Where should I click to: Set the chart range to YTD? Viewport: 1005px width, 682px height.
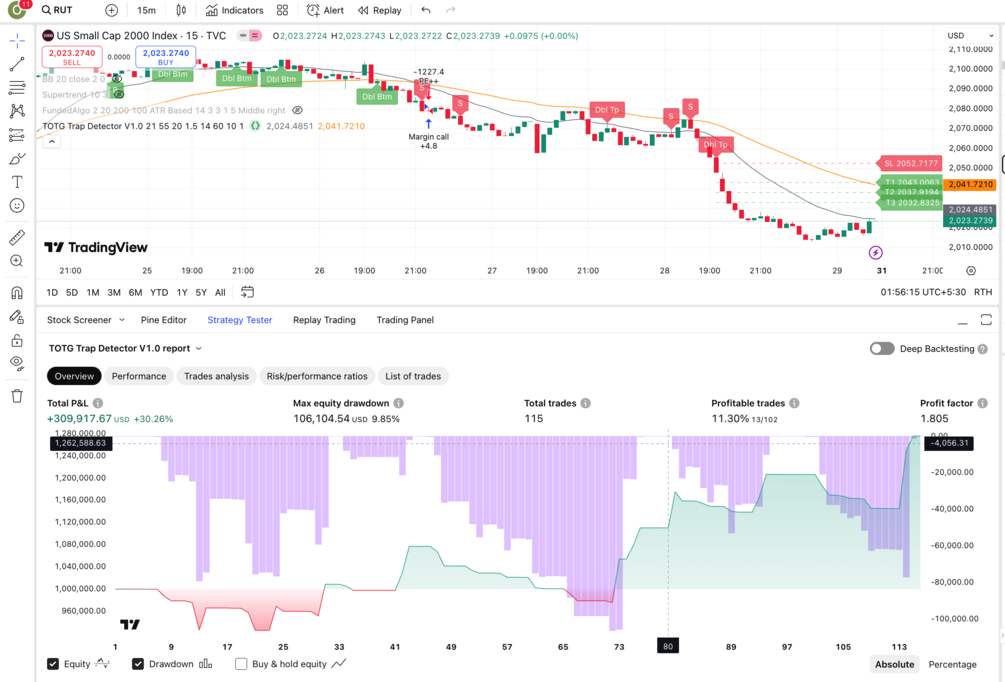tap(159, 292)
